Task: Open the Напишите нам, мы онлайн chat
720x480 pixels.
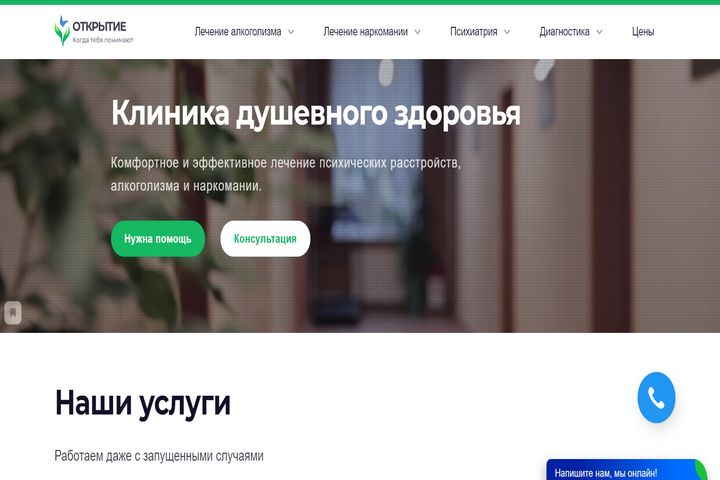Action: click(x=606, y=473)
